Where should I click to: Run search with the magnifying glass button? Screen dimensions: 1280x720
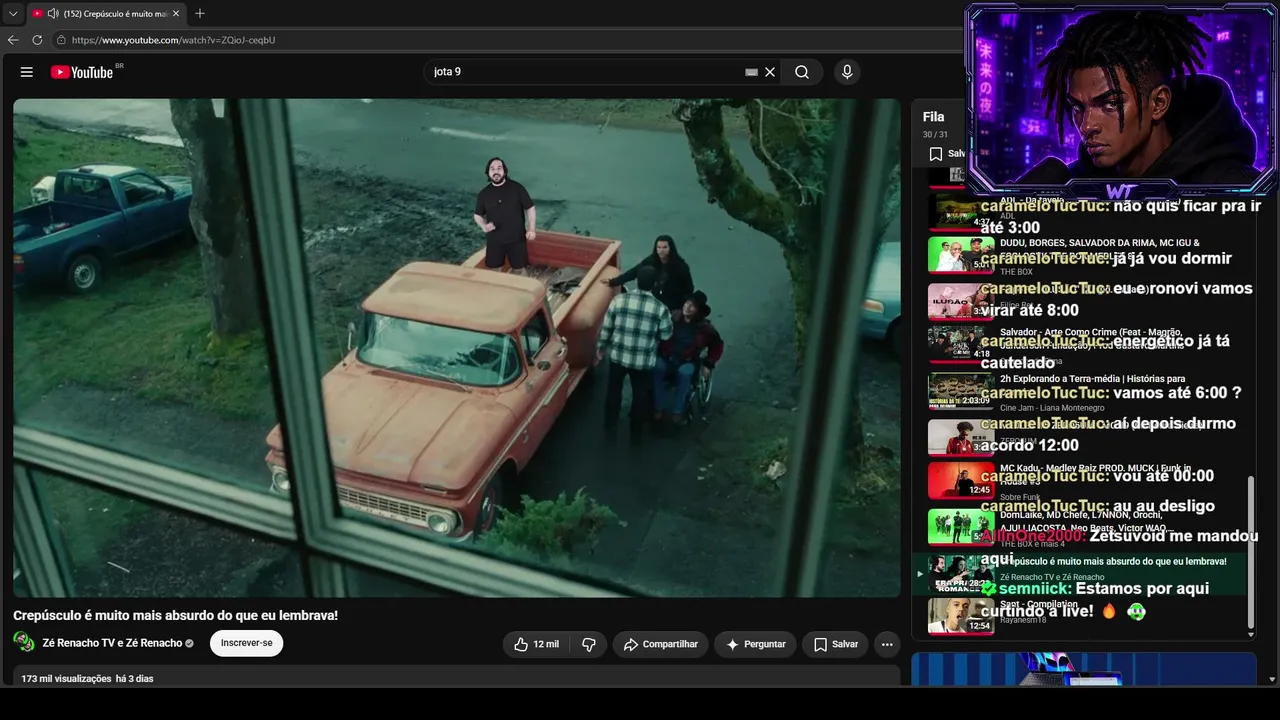coord(802,72)
